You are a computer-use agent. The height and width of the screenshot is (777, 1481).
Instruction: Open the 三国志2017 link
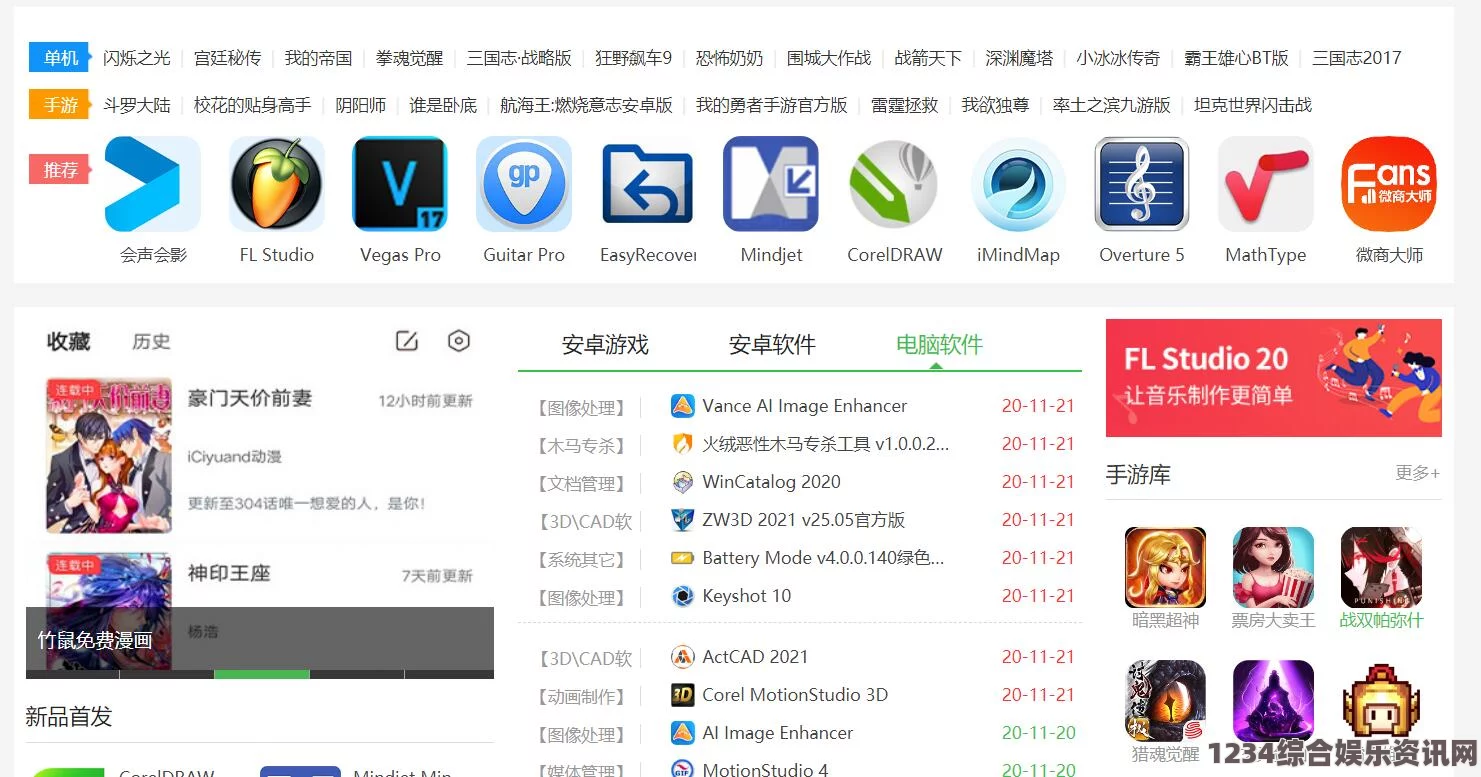coord(1356,58)
